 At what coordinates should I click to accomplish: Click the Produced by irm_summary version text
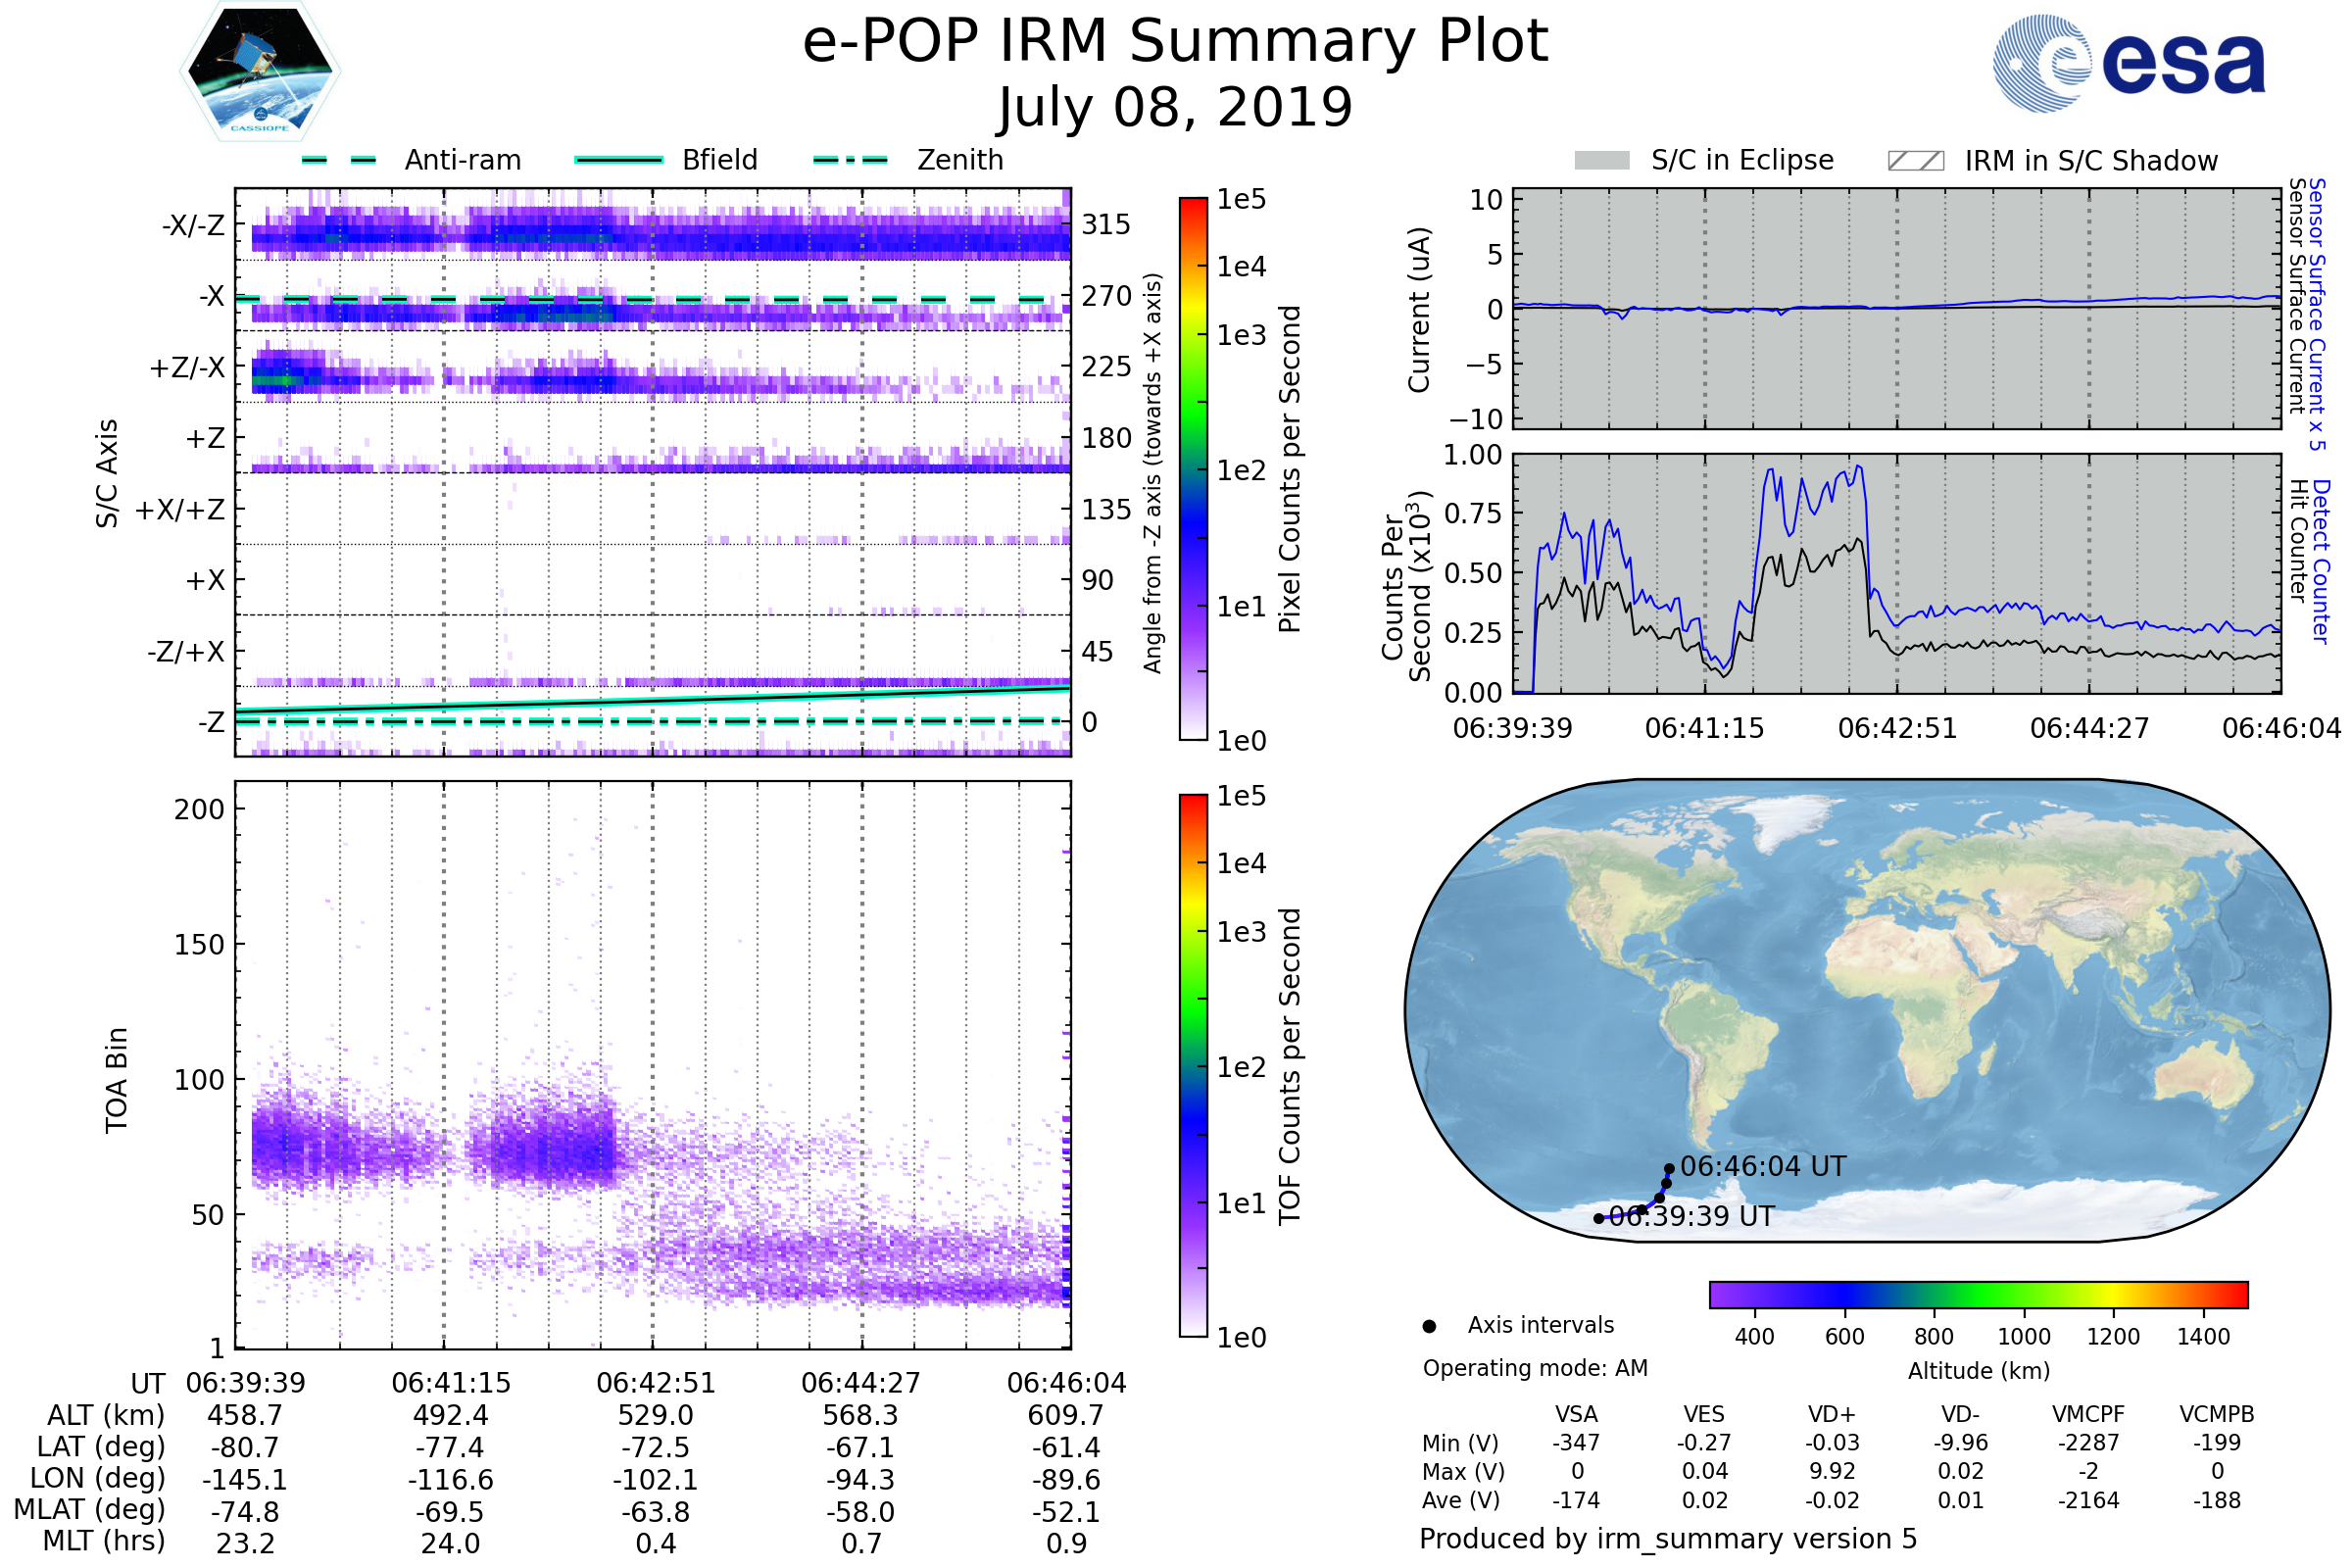click(1667, 1538)
